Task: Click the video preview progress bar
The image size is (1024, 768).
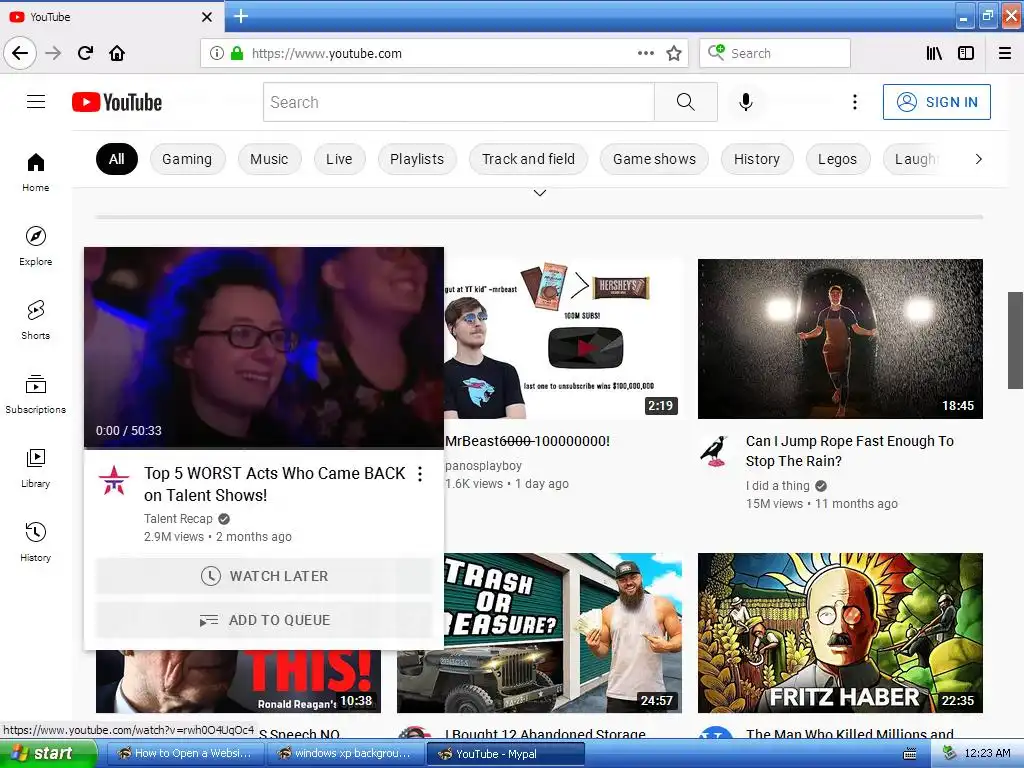Action: coord(264,448)
